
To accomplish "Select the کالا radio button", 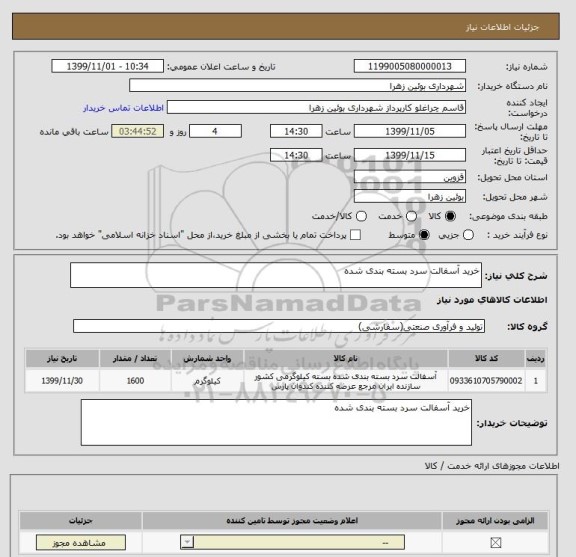I will tap(450, 216).
